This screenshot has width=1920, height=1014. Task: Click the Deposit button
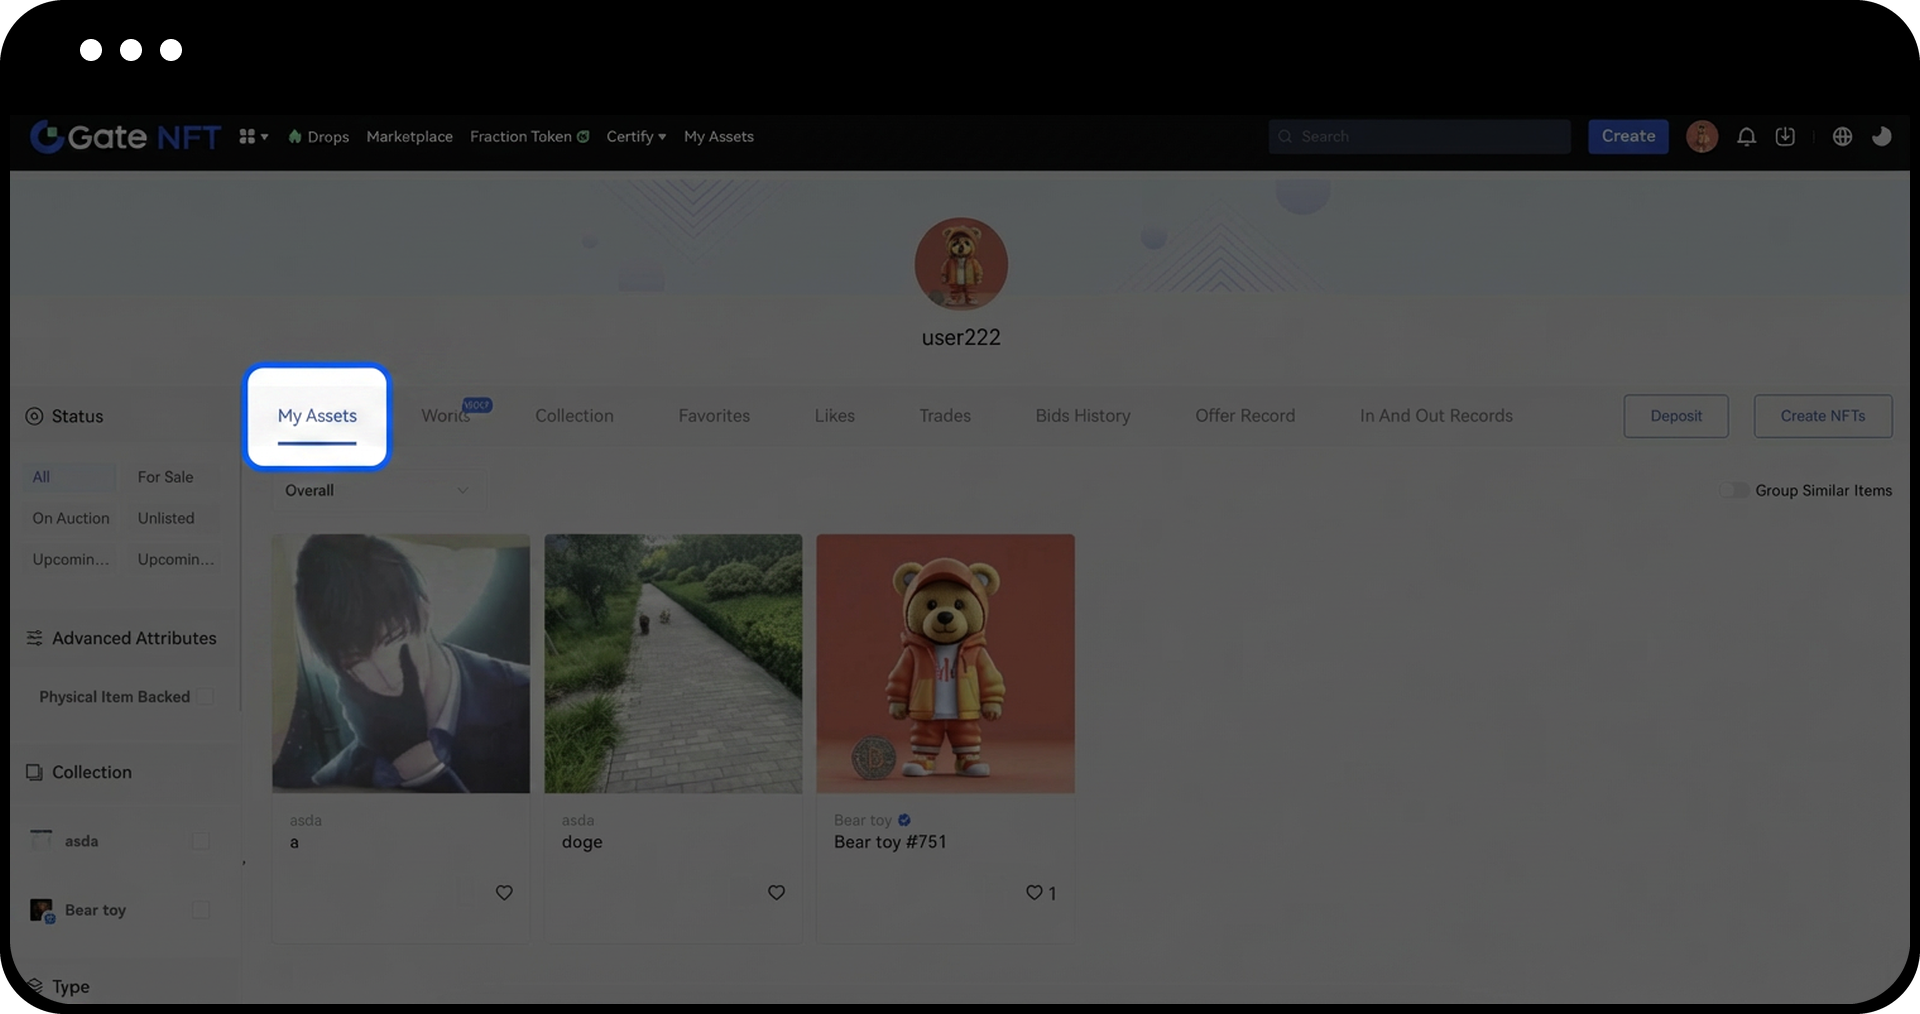click(1676, 416)
